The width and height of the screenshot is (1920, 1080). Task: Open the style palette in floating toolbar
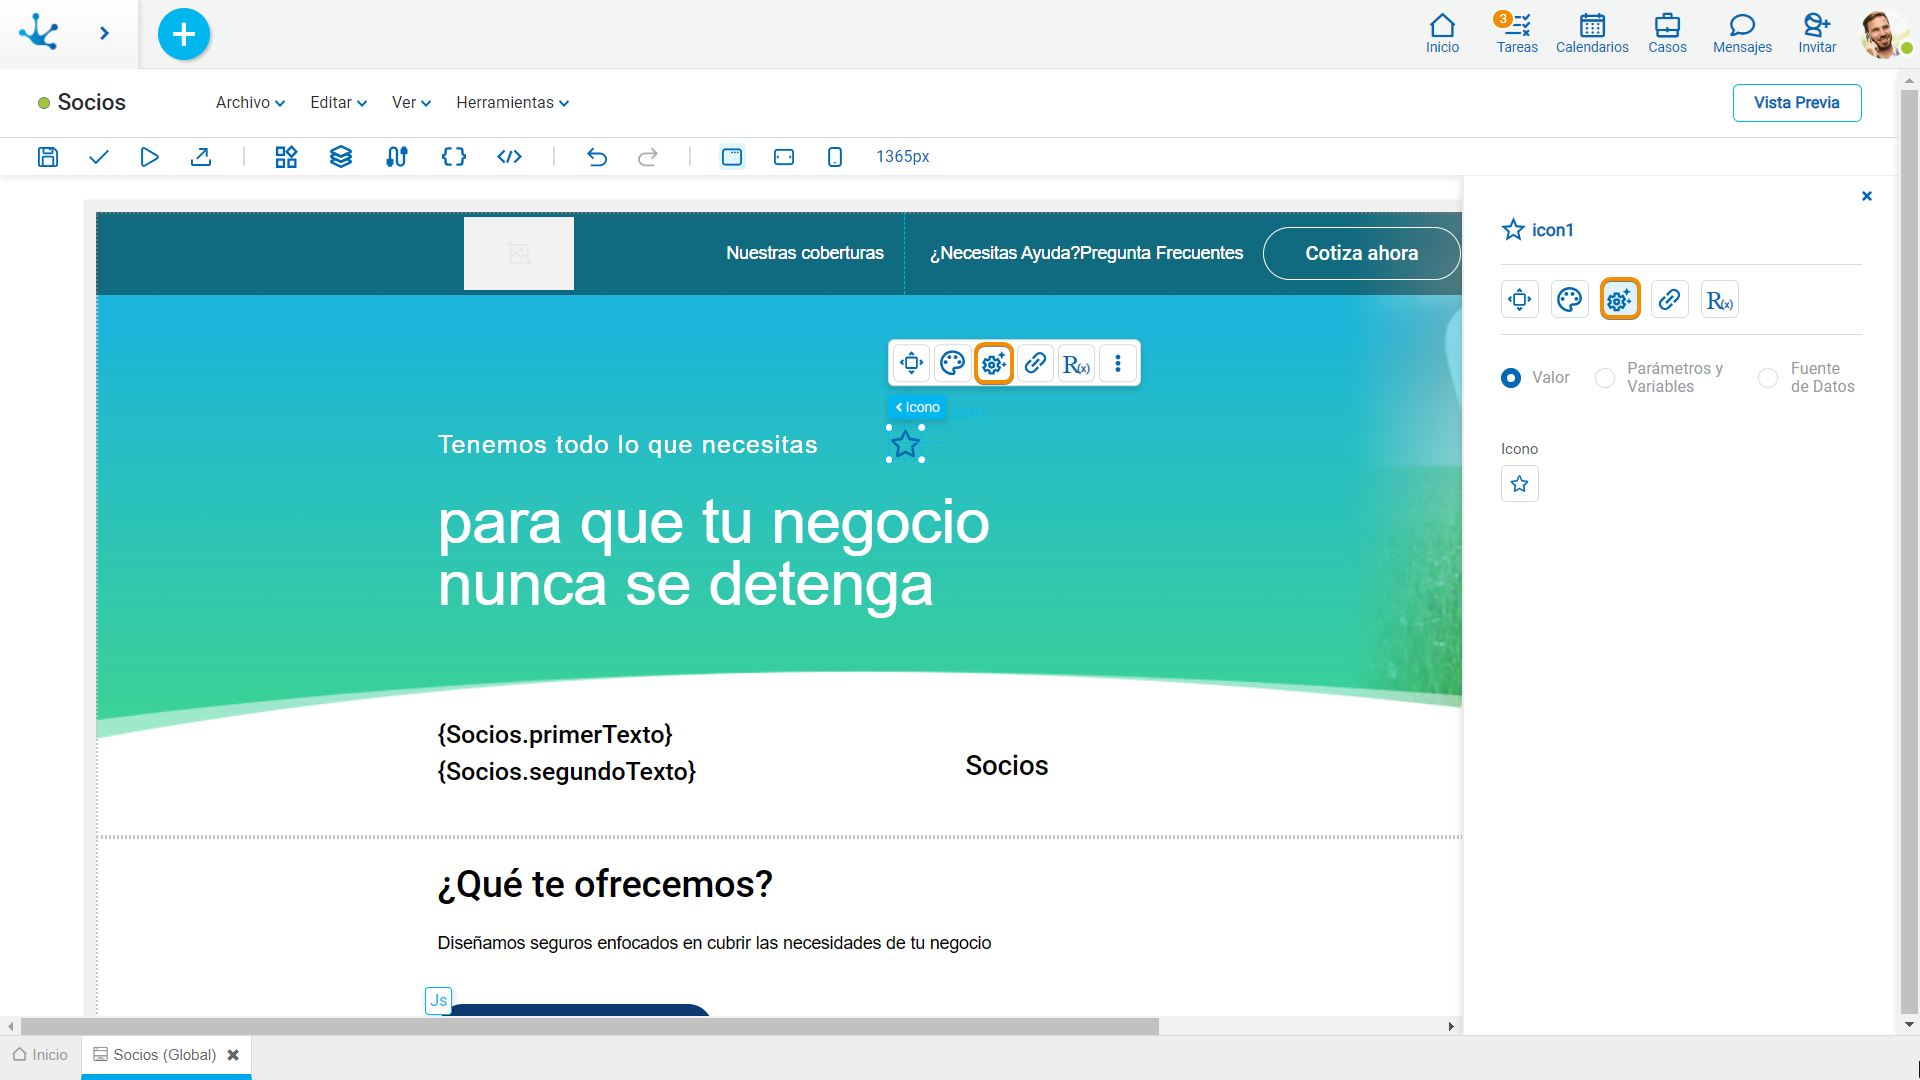[953, 363]
